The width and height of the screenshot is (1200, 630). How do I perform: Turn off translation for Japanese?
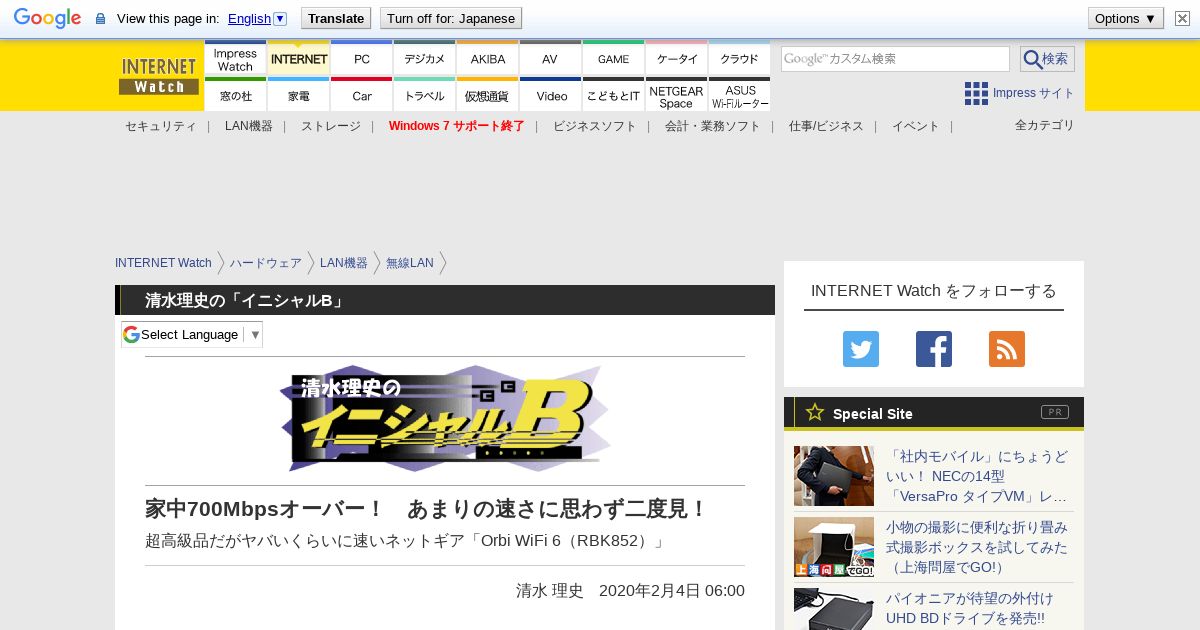[451, 18]
